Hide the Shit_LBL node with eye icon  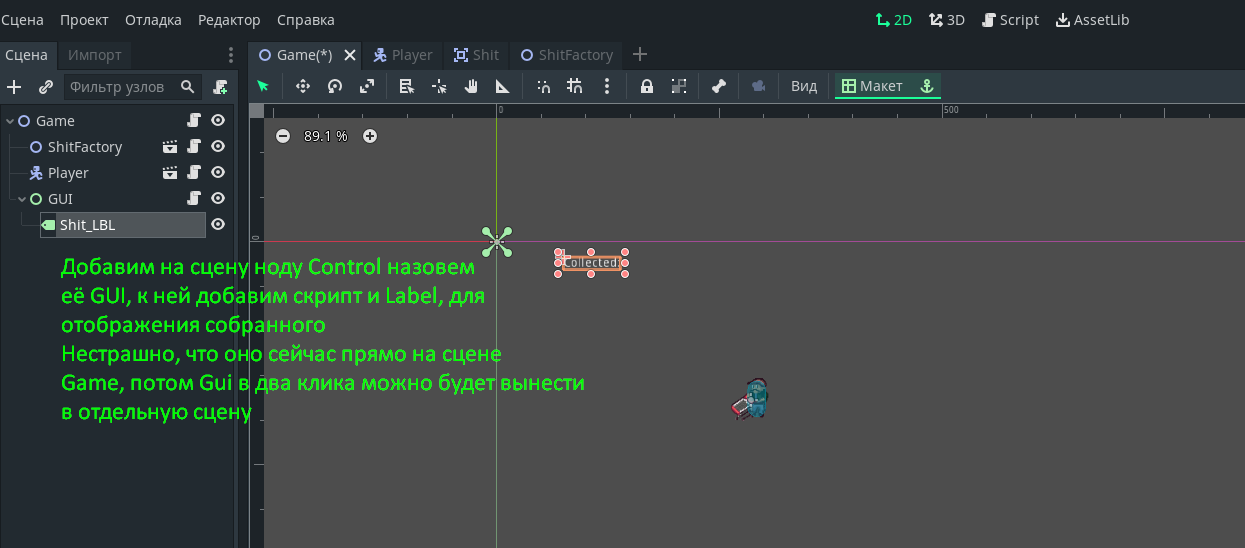(218, 225)
